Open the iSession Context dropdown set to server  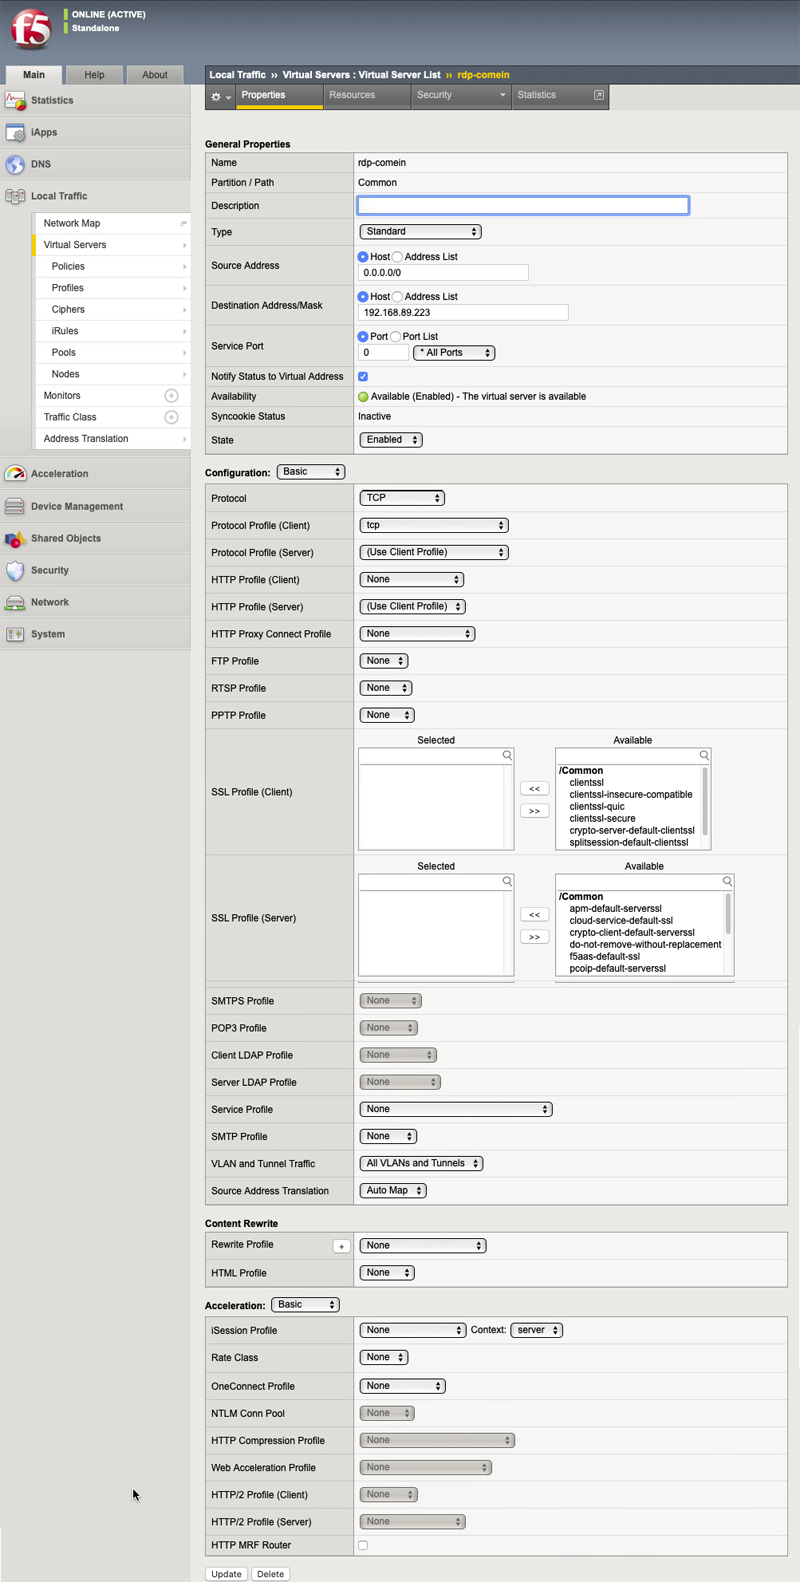pyautogui.click(x=537, y=1331)
